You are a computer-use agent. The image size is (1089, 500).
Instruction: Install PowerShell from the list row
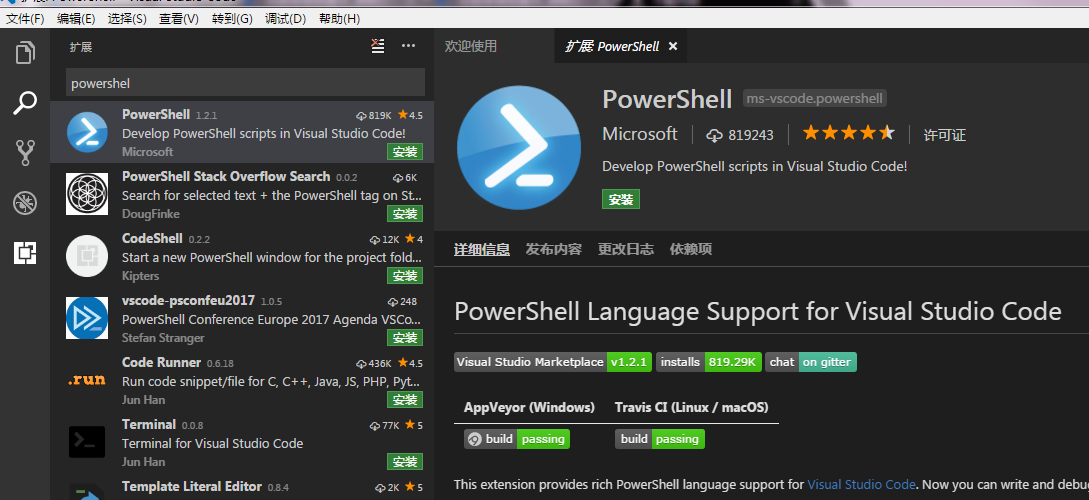405,152
